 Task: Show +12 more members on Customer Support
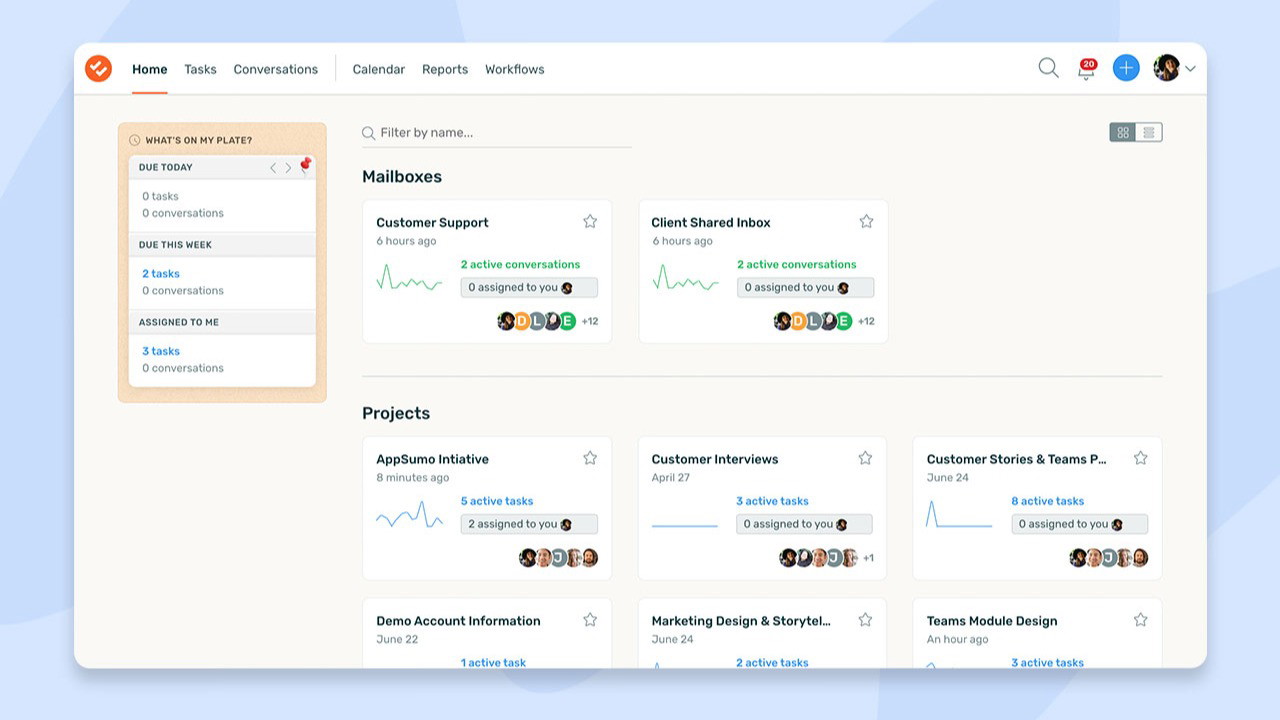click(590, 321)
